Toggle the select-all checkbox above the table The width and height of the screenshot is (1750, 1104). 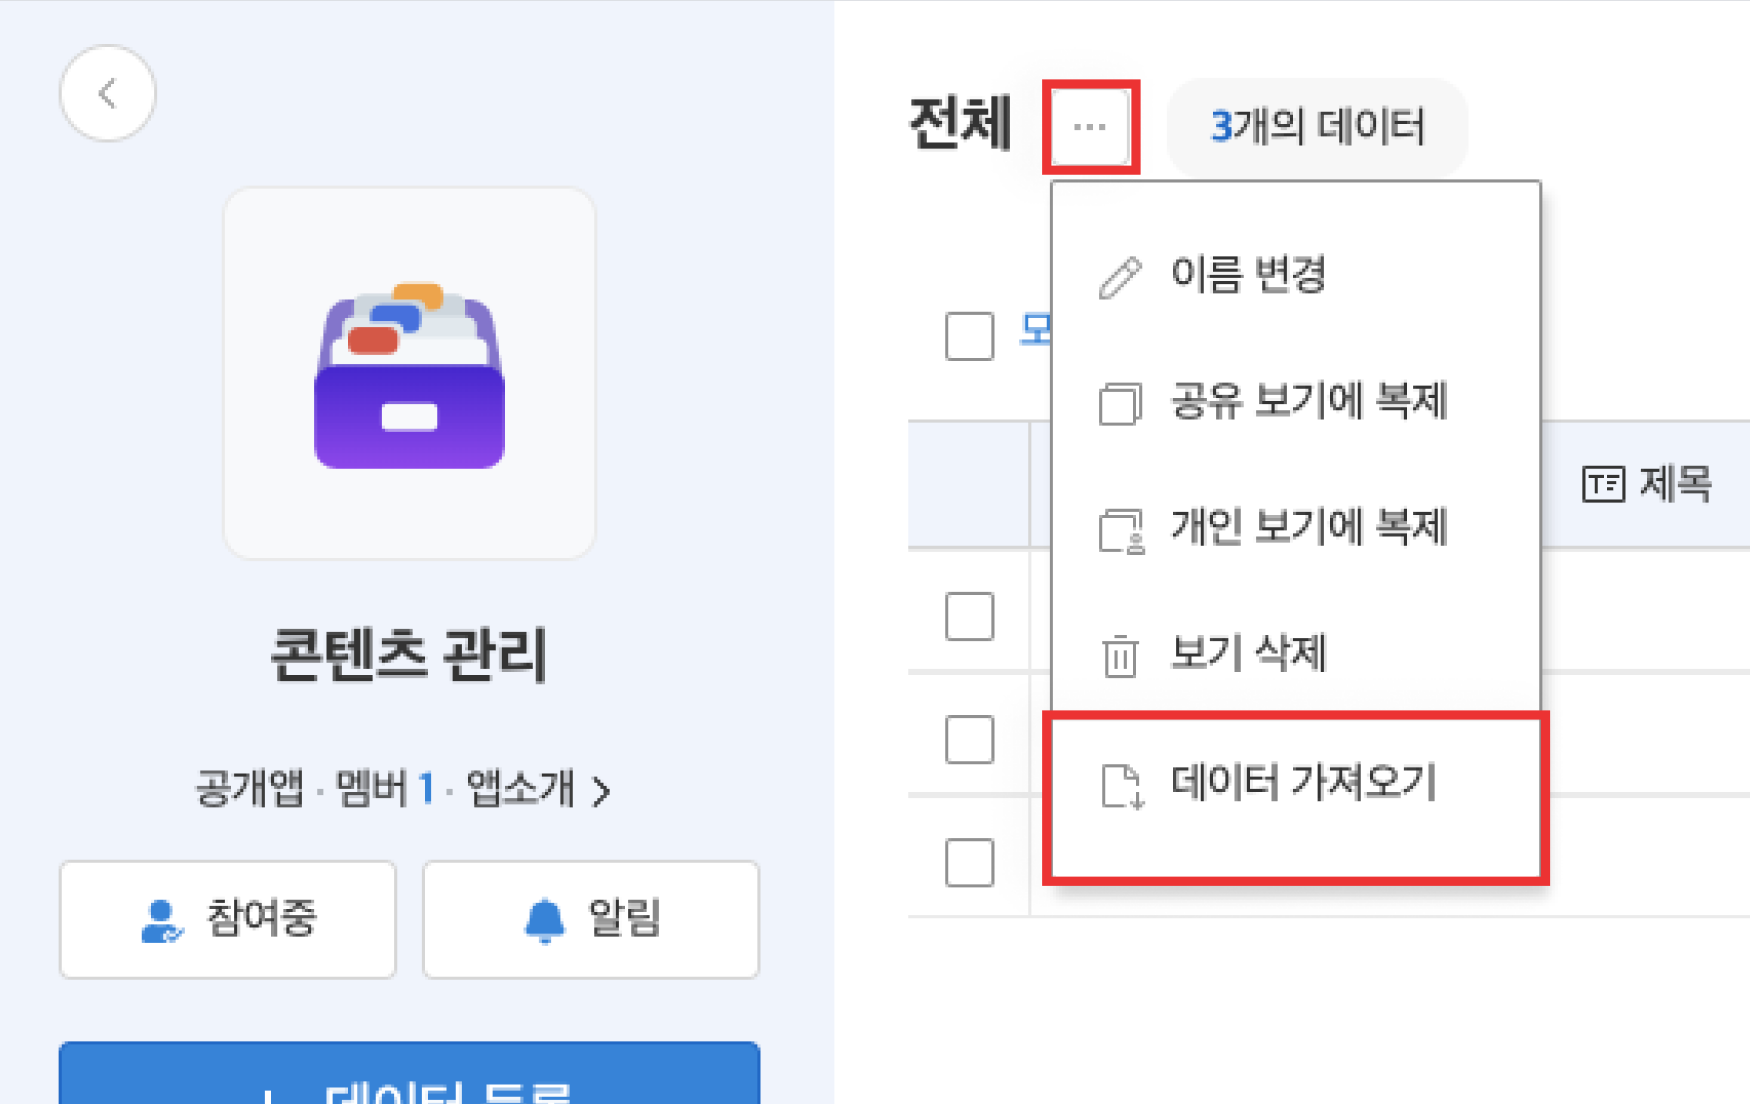click(969, 336)
